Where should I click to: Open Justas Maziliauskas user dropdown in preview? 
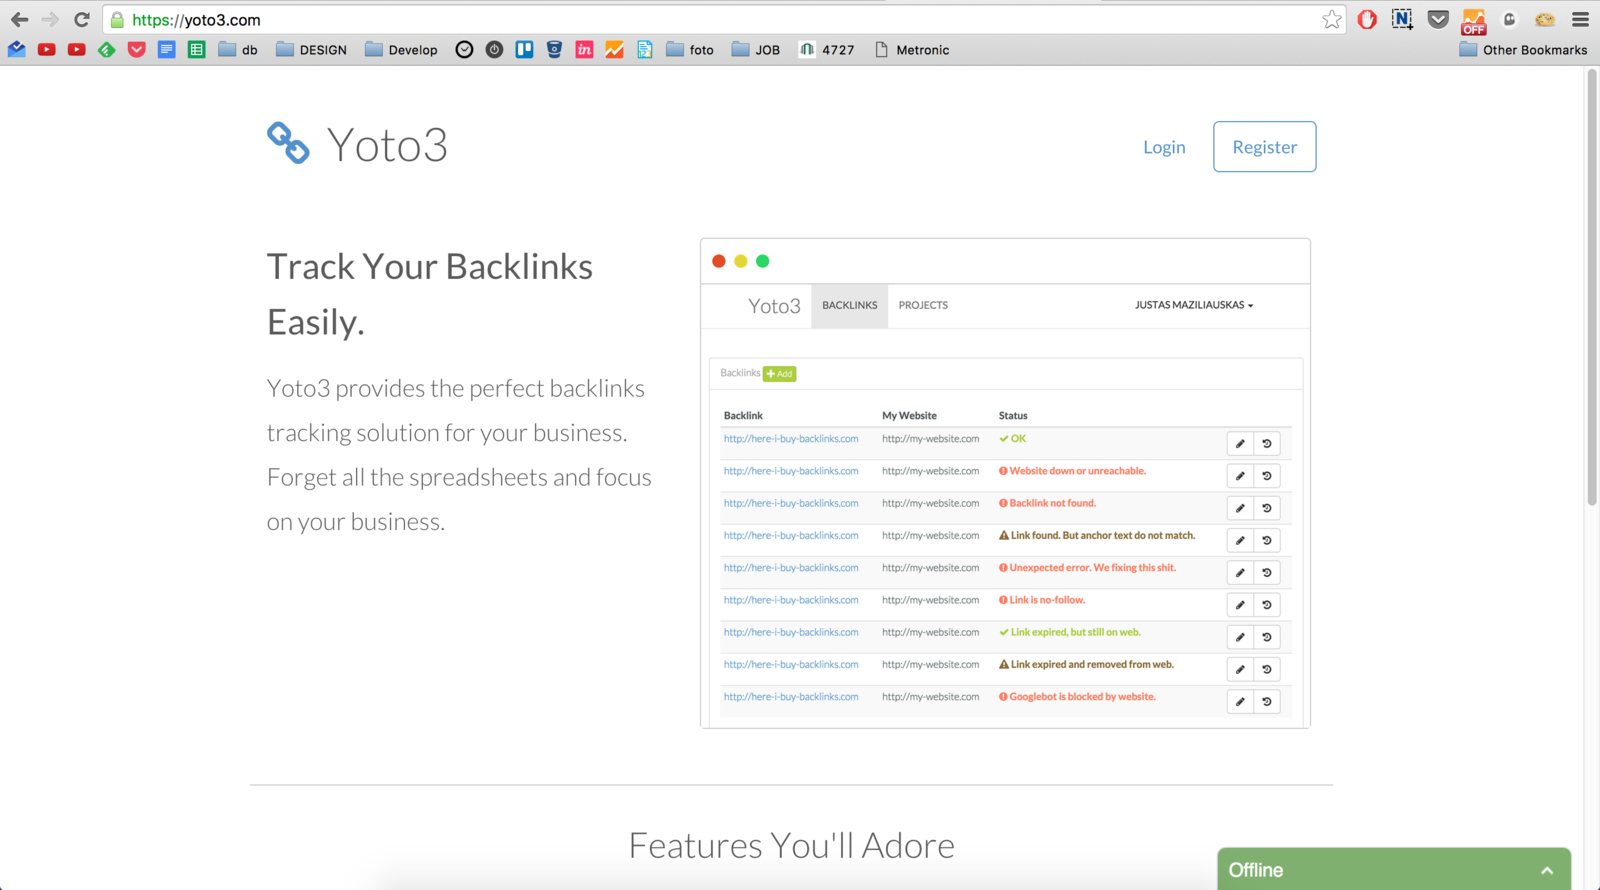click(1193, 305)
